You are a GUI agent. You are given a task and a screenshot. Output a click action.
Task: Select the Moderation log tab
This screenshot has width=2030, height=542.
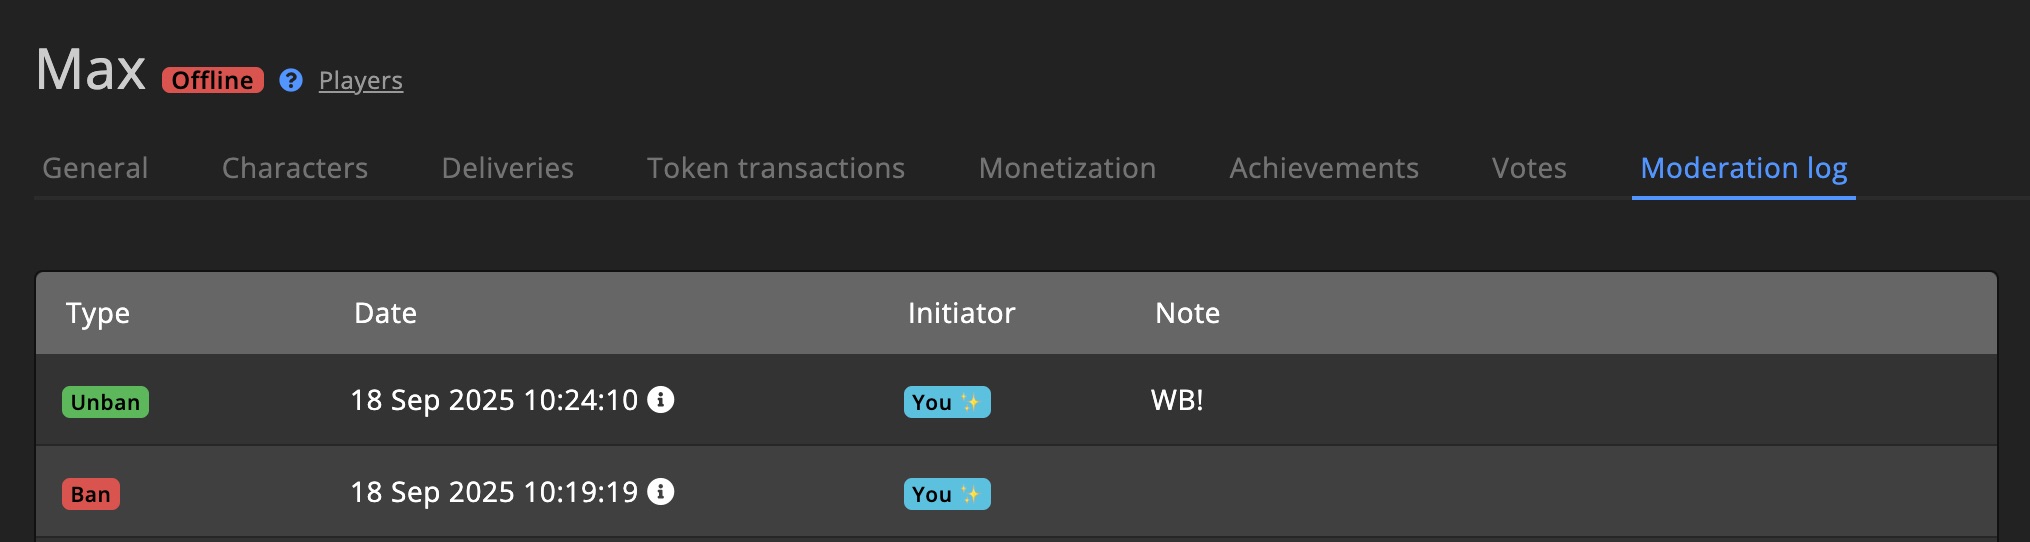[1743, 168]
